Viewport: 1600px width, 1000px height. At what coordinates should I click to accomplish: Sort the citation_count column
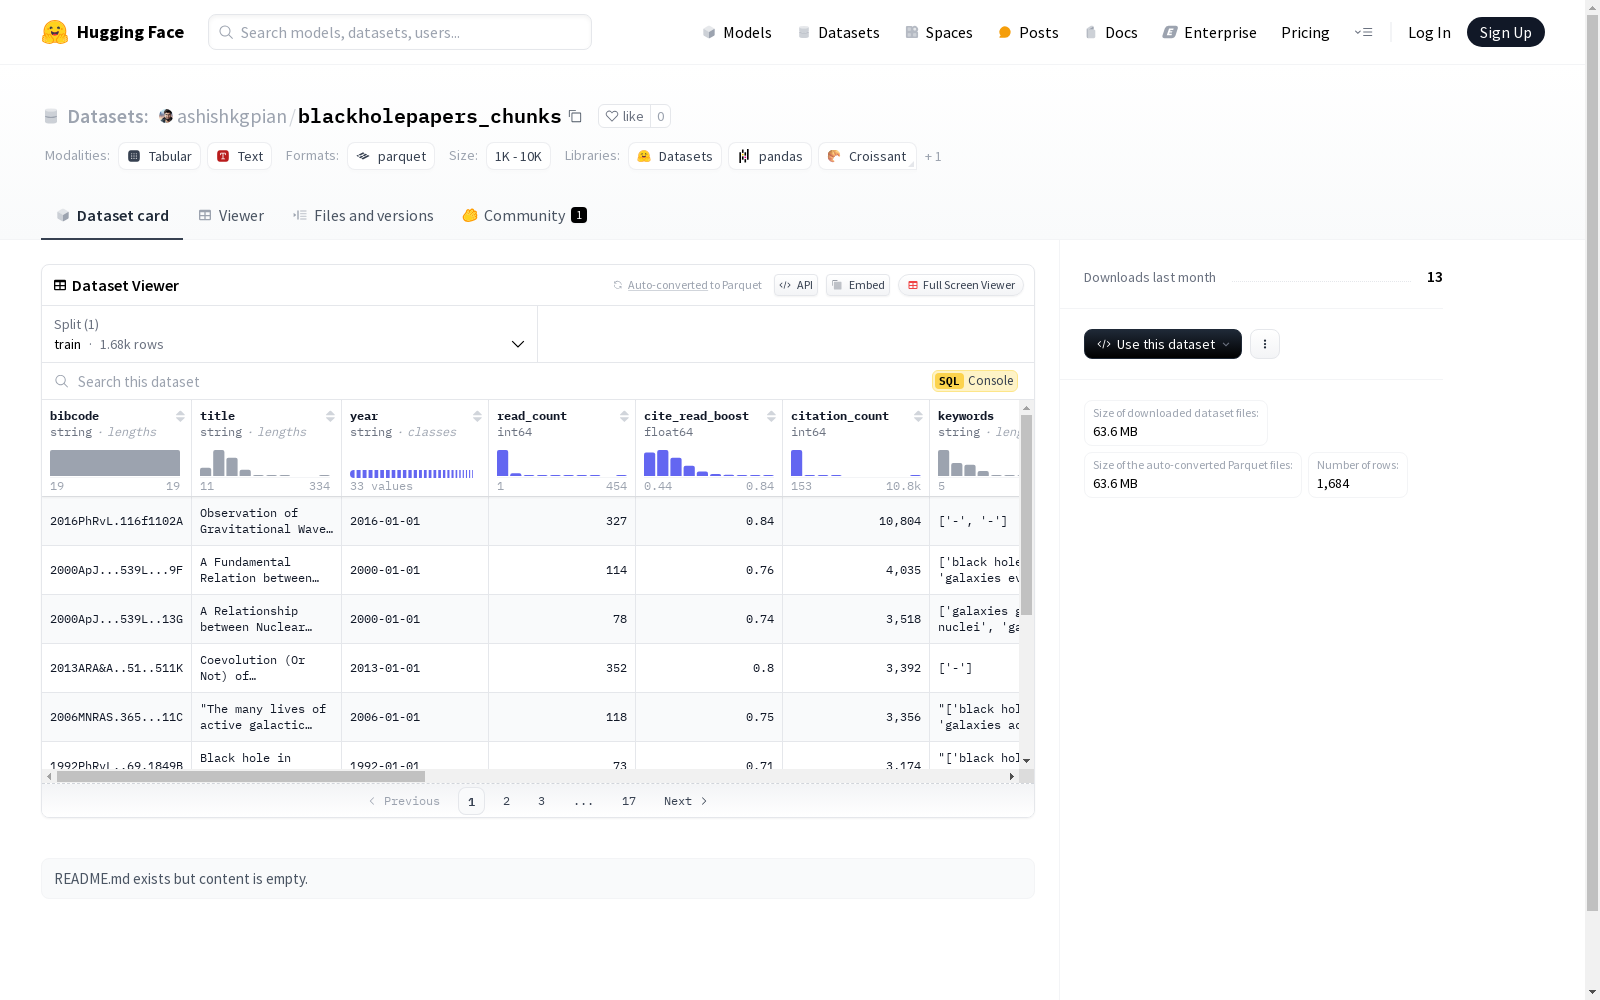[918, 416]
